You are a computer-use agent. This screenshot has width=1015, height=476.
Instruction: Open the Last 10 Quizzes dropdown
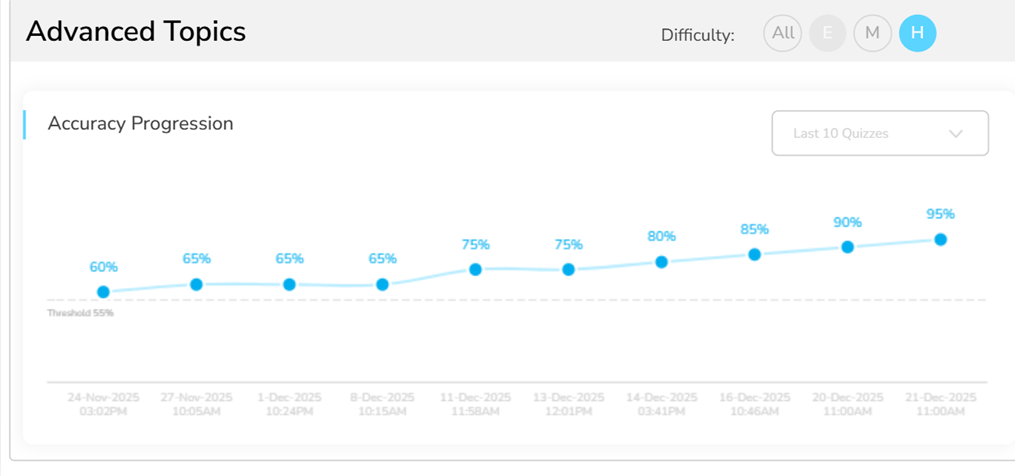click(x=879, y=133)
